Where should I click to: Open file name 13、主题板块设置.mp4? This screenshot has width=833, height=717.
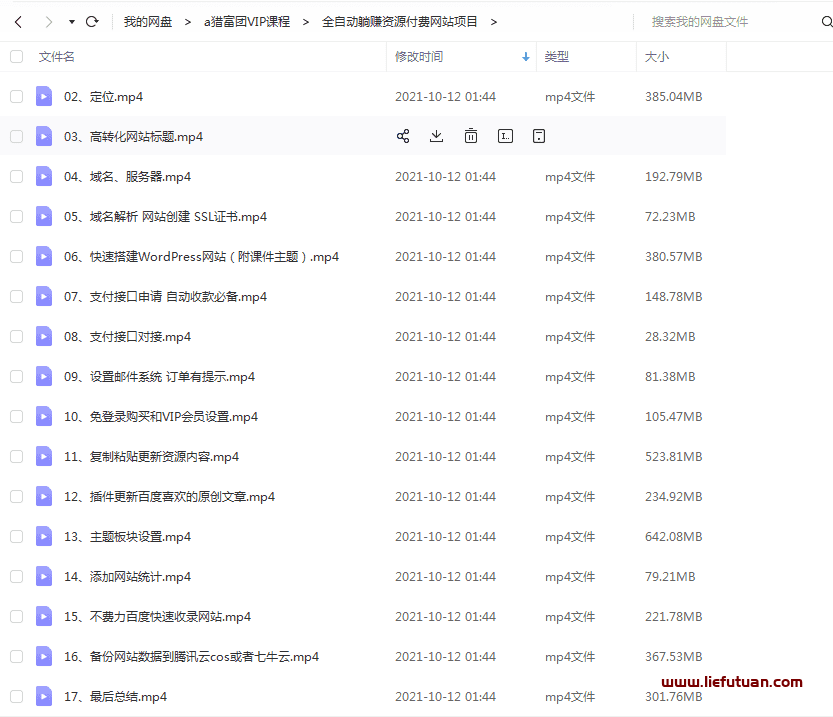(128, 537)
